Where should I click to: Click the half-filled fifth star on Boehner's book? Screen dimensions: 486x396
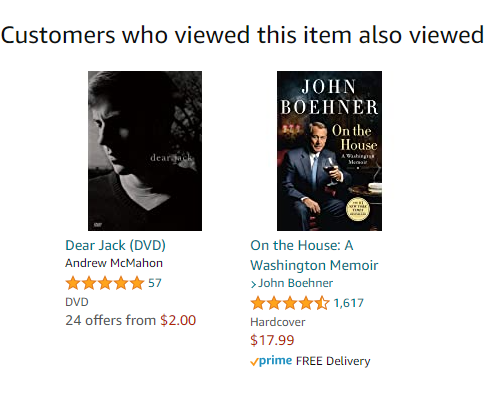322,303
